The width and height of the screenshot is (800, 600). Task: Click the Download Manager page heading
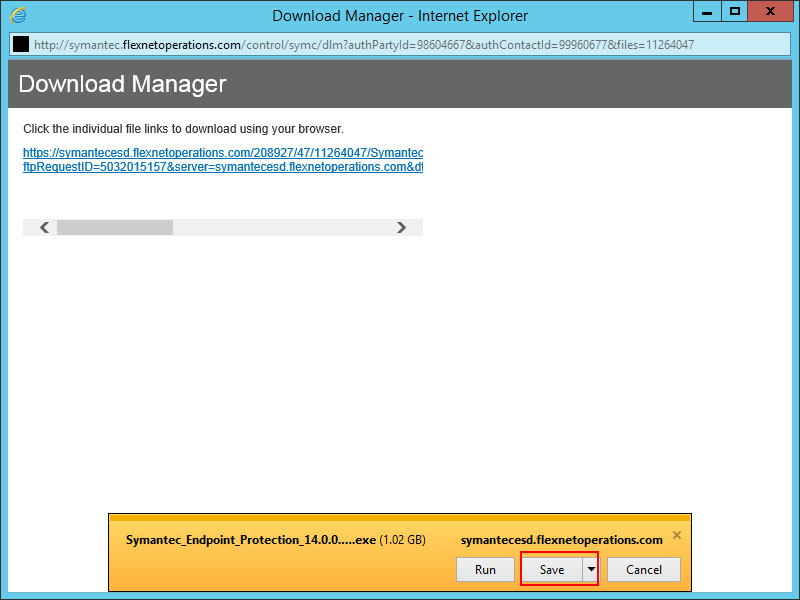pyautogui.click(x=122, y=84)
